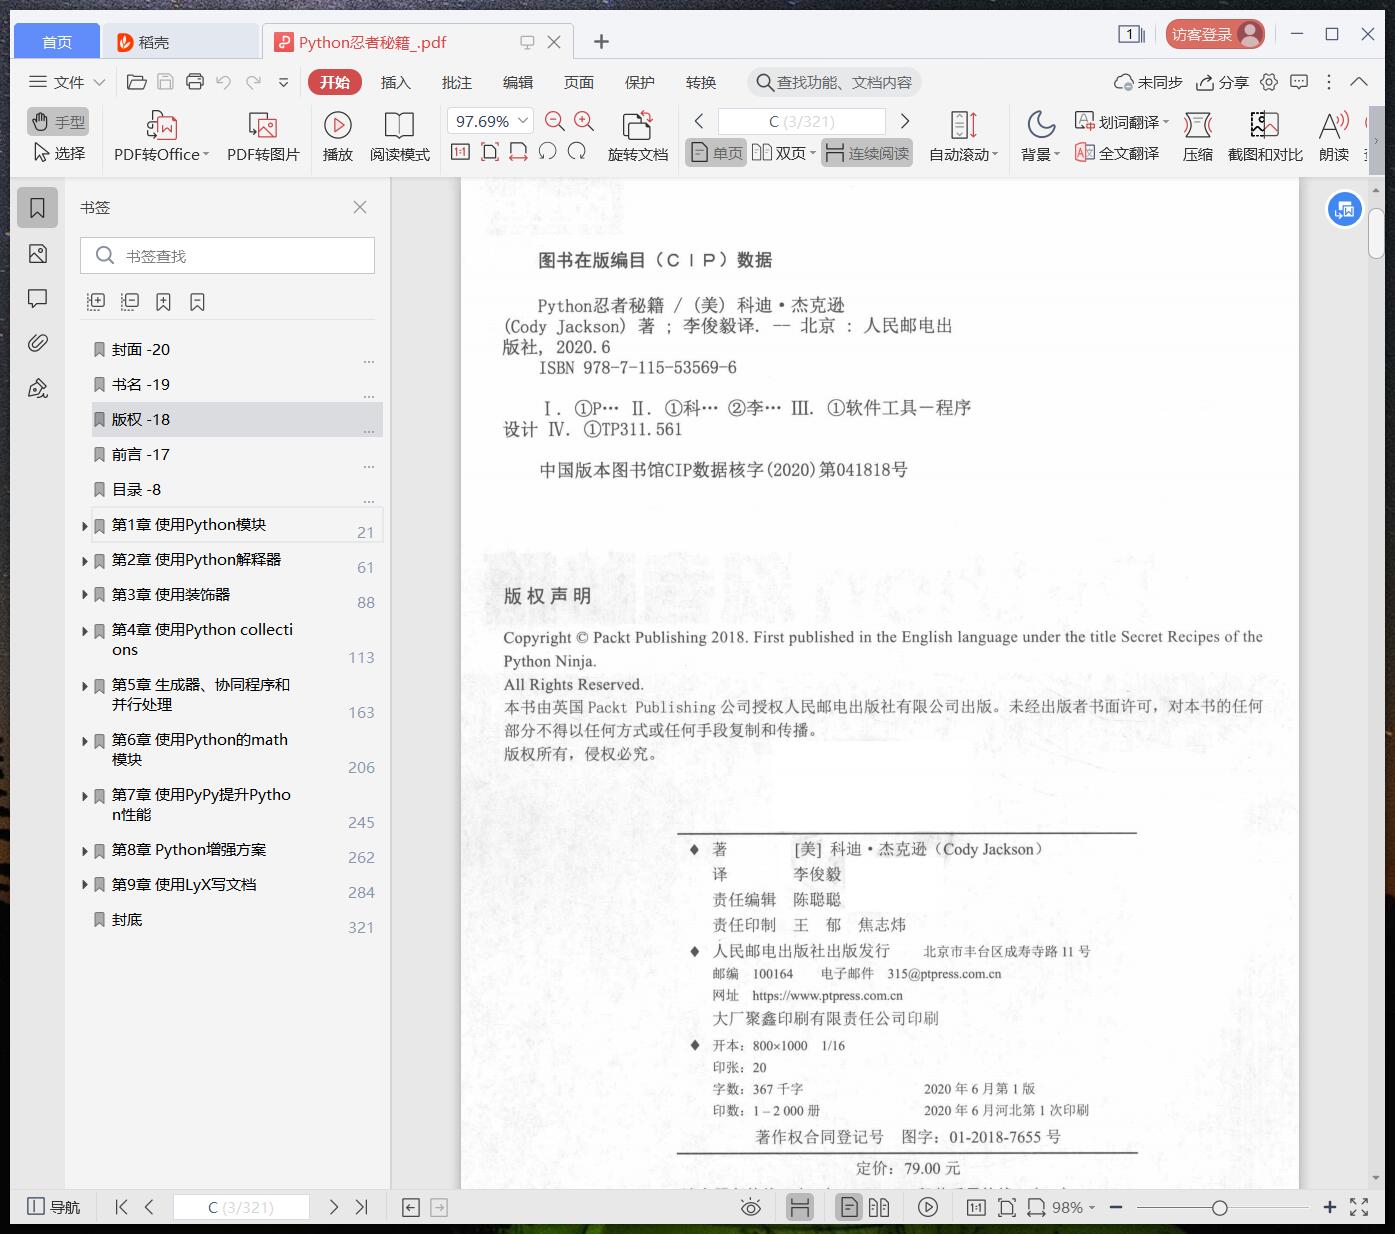Edit page number field in ribbon
The height and width of the screenshot is (1234, 1395).
click(x=802, y=121)
